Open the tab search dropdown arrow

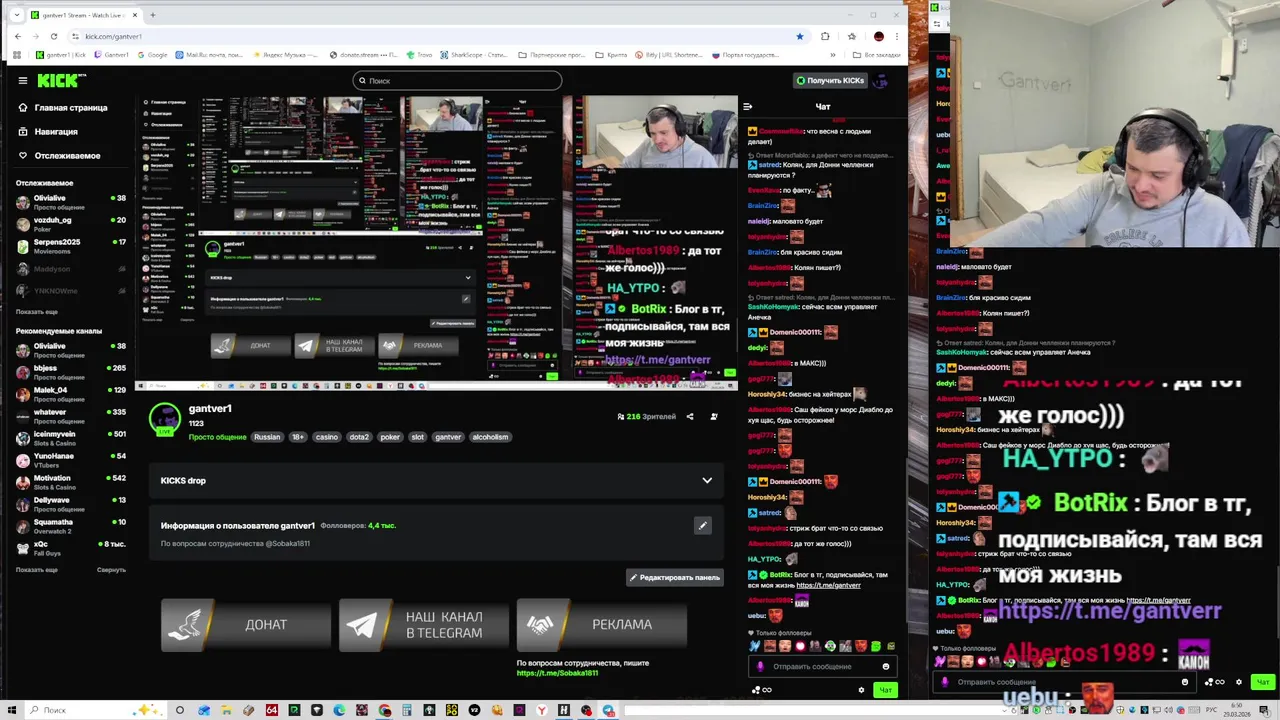click(16, 15)
